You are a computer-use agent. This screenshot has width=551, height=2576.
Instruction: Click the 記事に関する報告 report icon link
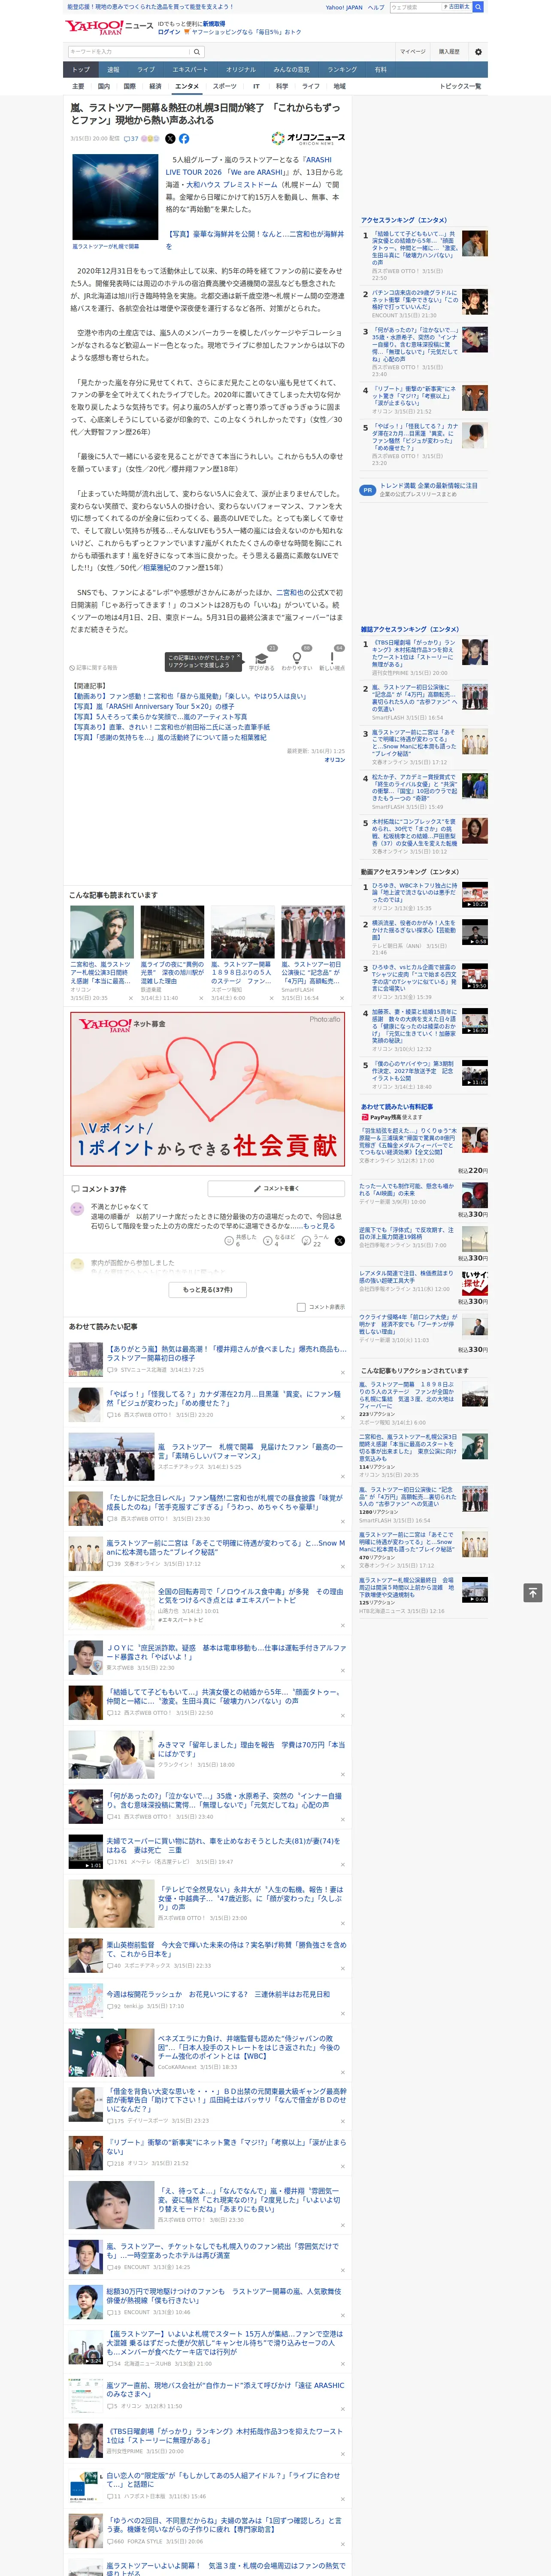pos(94,667)
